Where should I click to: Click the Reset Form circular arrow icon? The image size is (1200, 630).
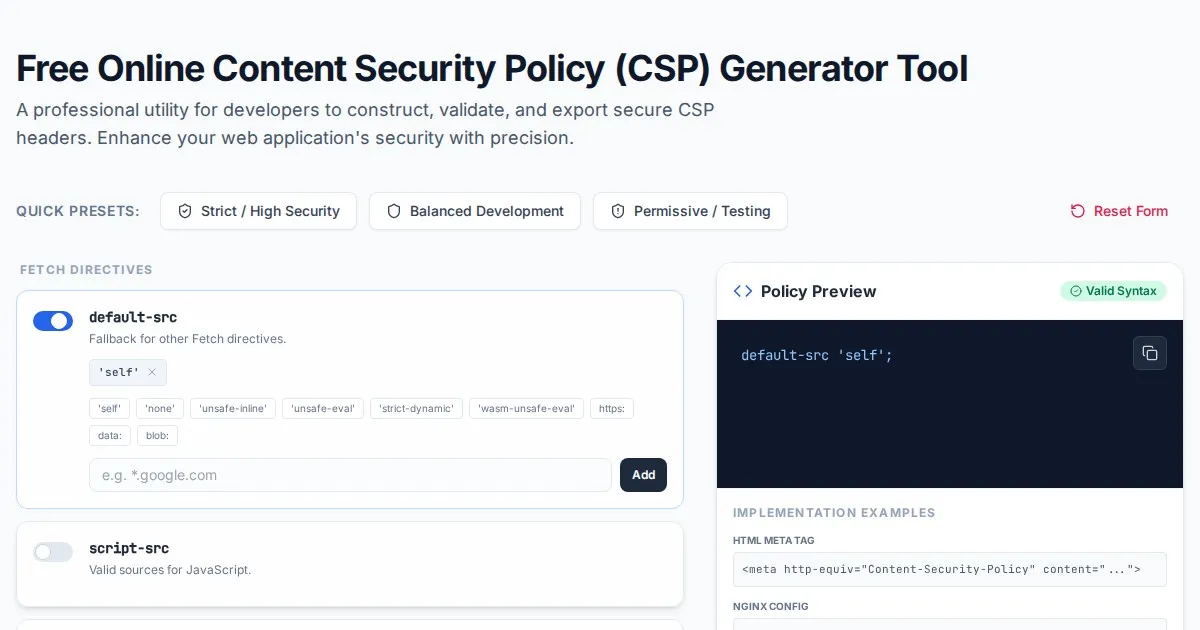[x=1077, y=211]
